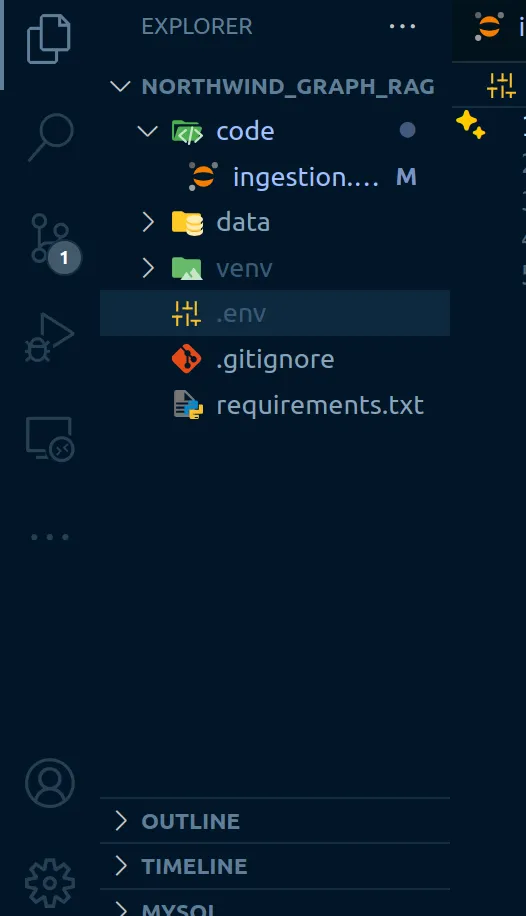This screenshot has height=916, width=526.
Task: Select the .env file
Action: (x=275, y=314)
